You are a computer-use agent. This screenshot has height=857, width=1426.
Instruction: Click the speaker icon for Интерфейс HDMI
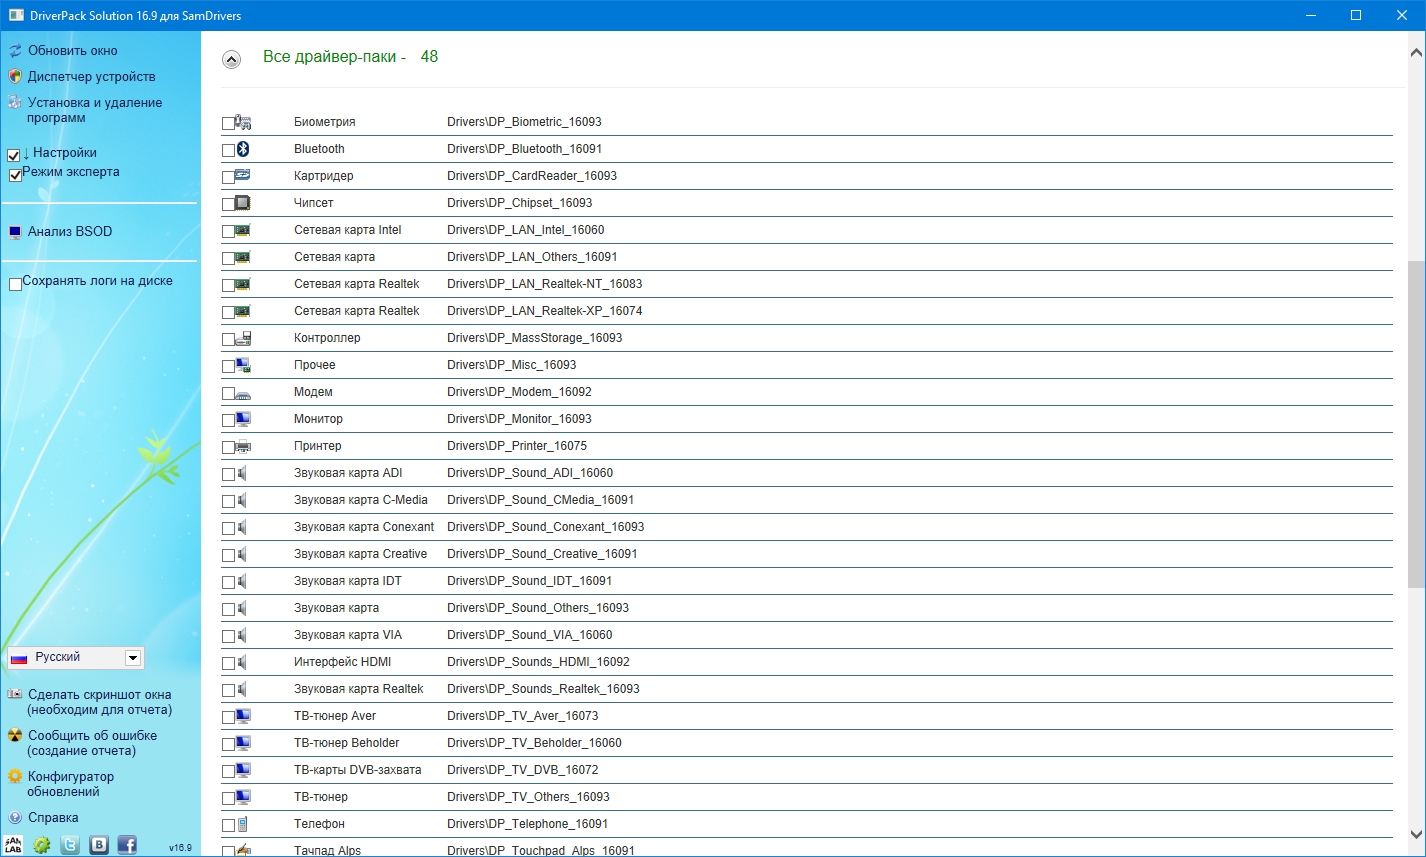tap(242, 662)
